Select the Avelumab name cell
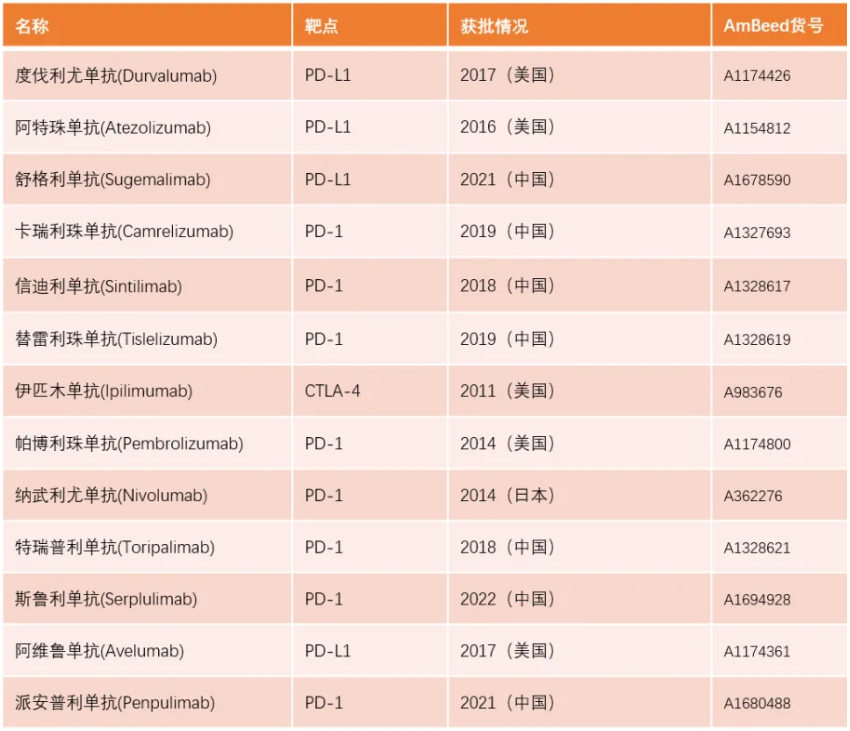850x731 pixels. pyautogui.click(x=100, y=651)
